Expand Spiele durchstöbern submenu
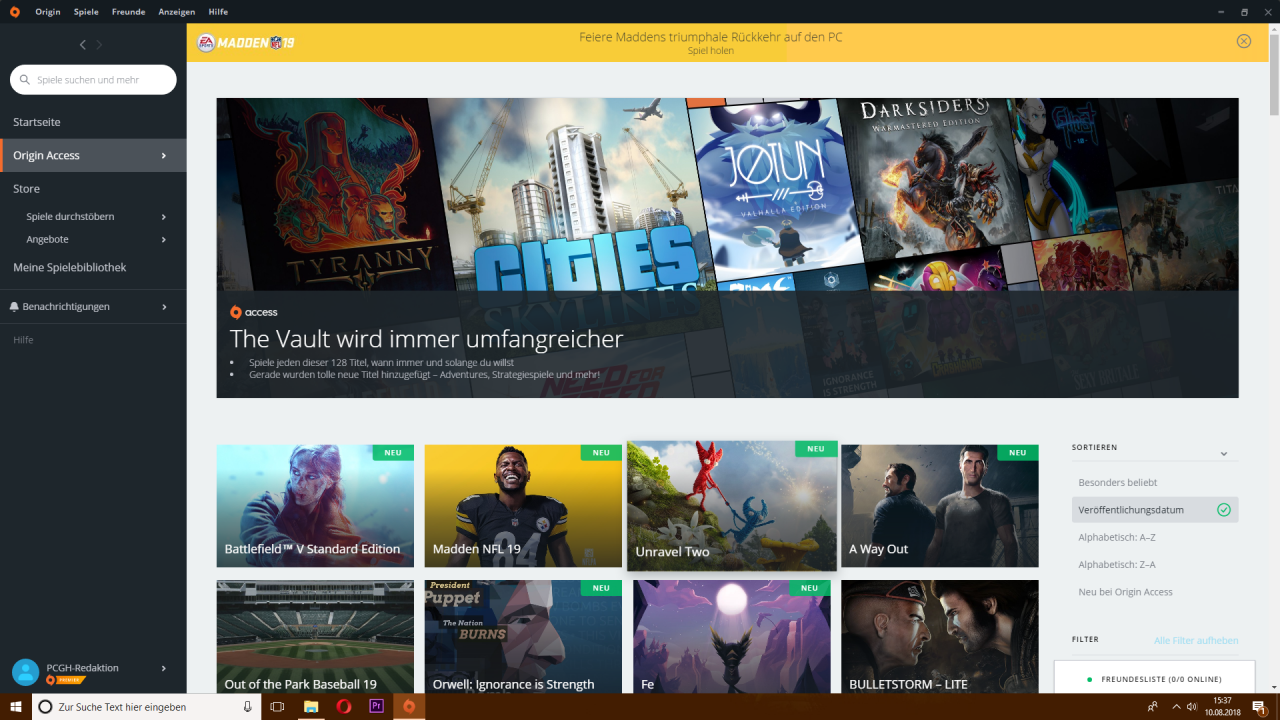This screenshot has width=1280, height=720. click(x=164, y=217)
